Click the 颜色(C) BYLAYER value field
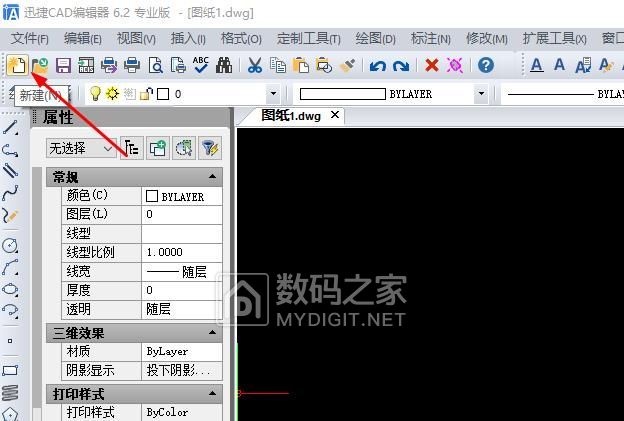The image size is (624, 421). coord(181,196)
